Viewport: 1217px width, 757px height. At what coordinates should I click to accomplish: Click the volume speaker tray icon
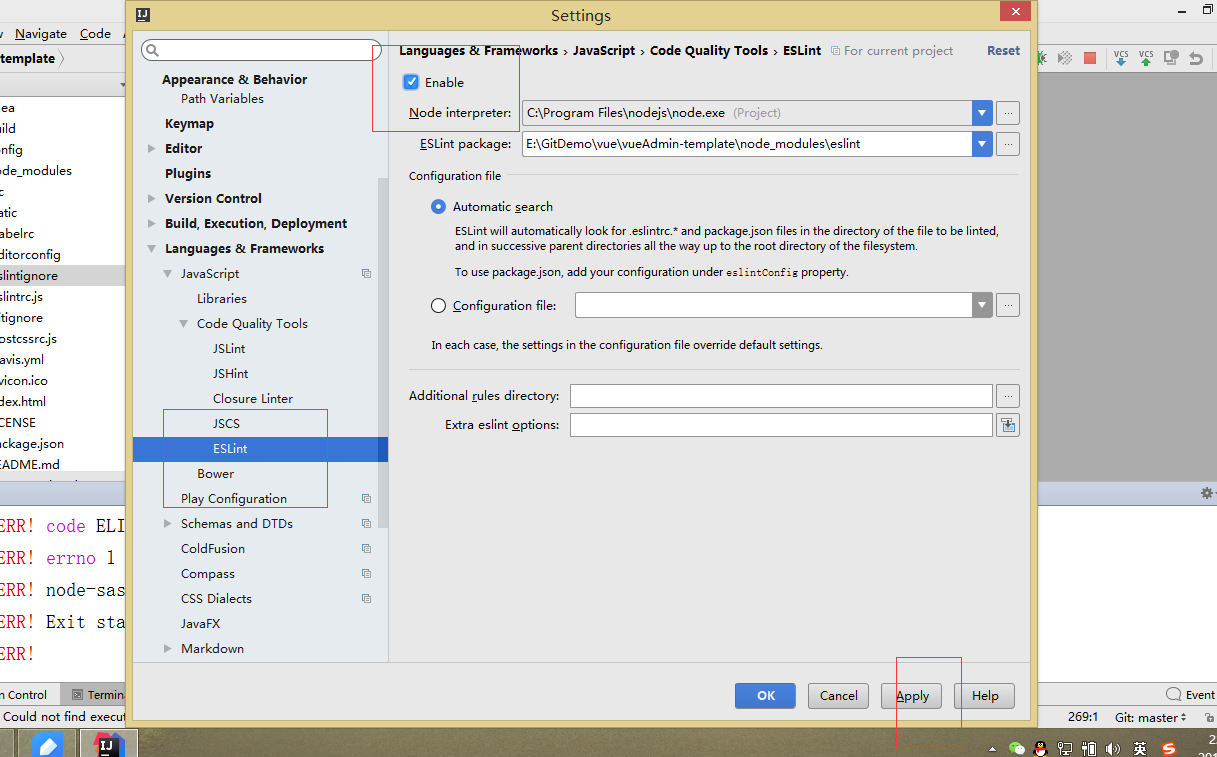coord(1114,748)
